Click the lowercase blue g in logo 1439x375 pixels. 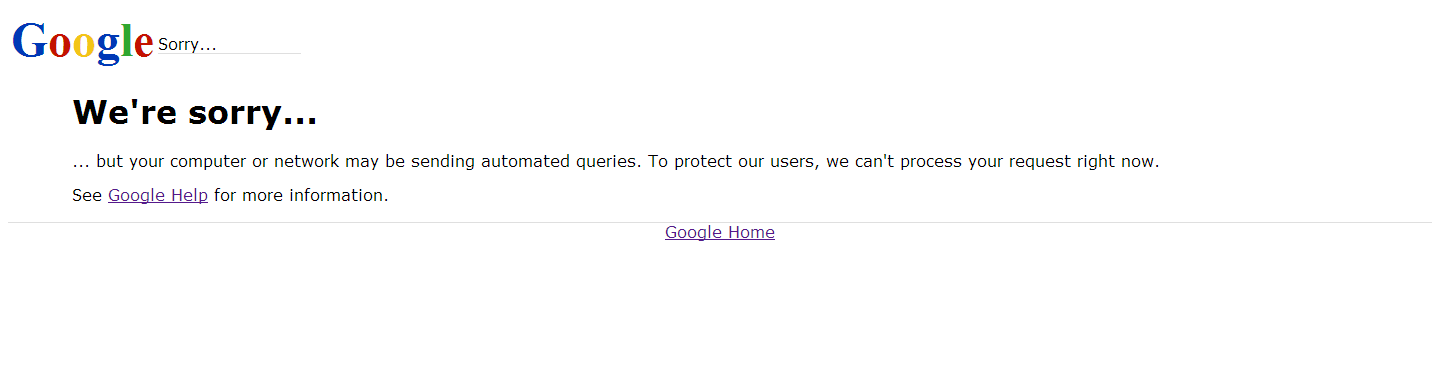tap(108, 49)
